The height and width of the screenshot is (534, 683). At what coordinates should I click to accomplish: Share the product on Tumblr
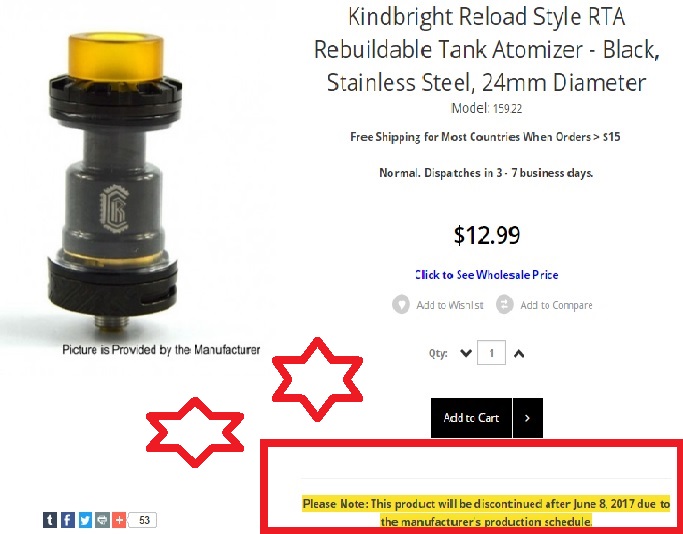(50, 520)
